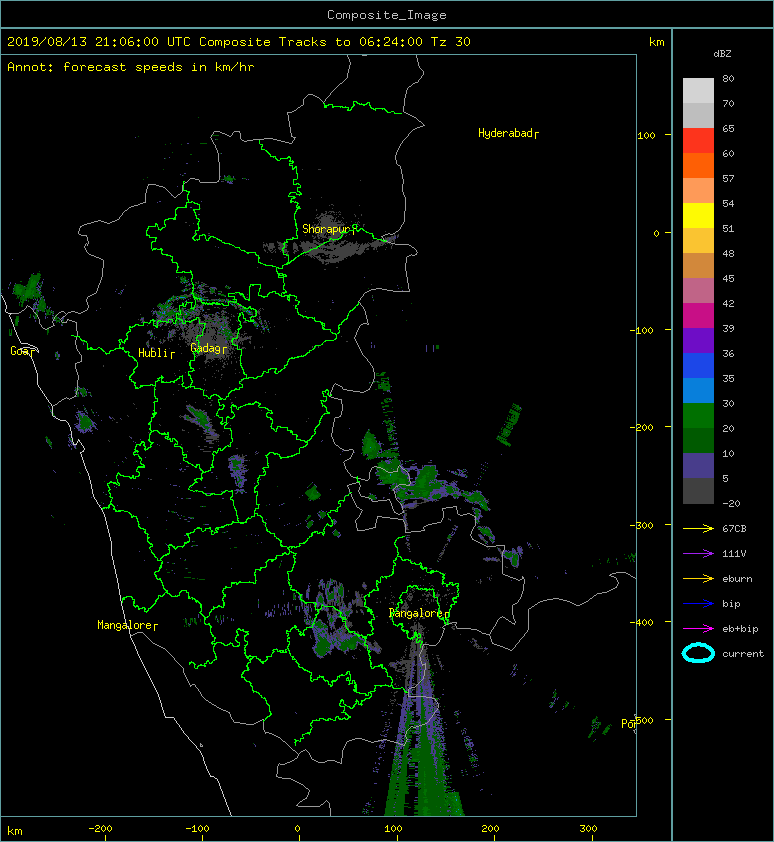Pick the slate purple swatch above label 5

[698, 466]
